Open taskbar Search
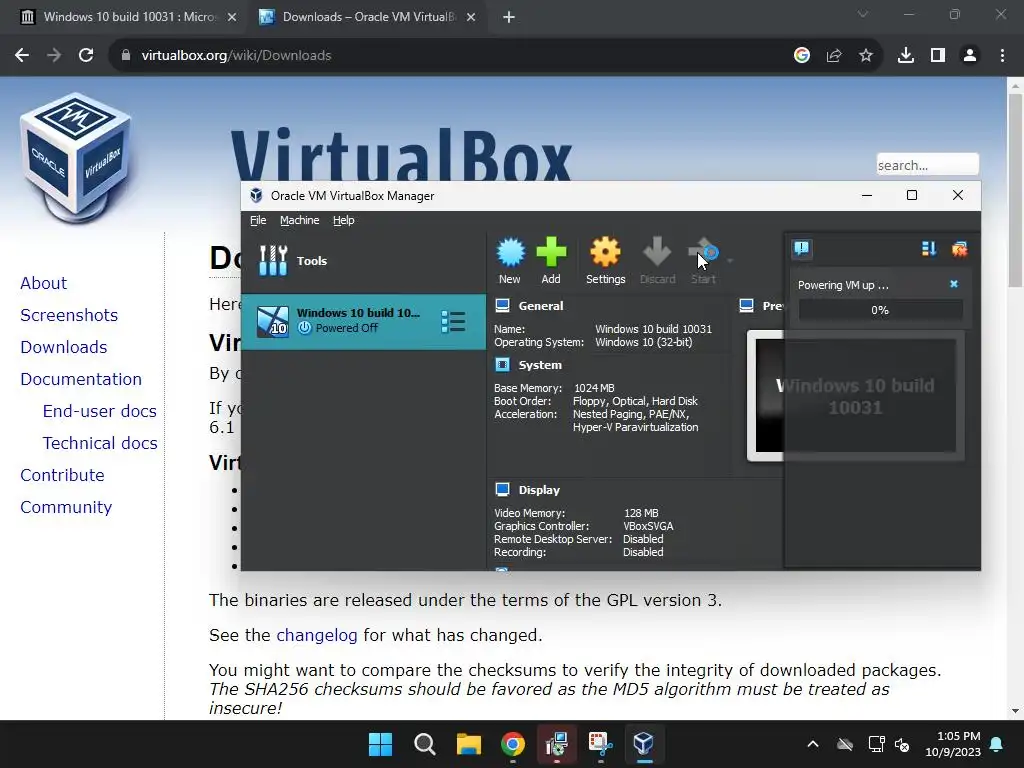 [x=424, y=744]
